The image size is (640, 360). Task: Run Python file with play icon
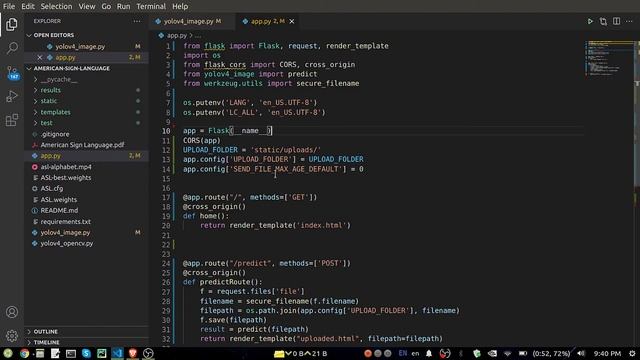coord(590,21)
